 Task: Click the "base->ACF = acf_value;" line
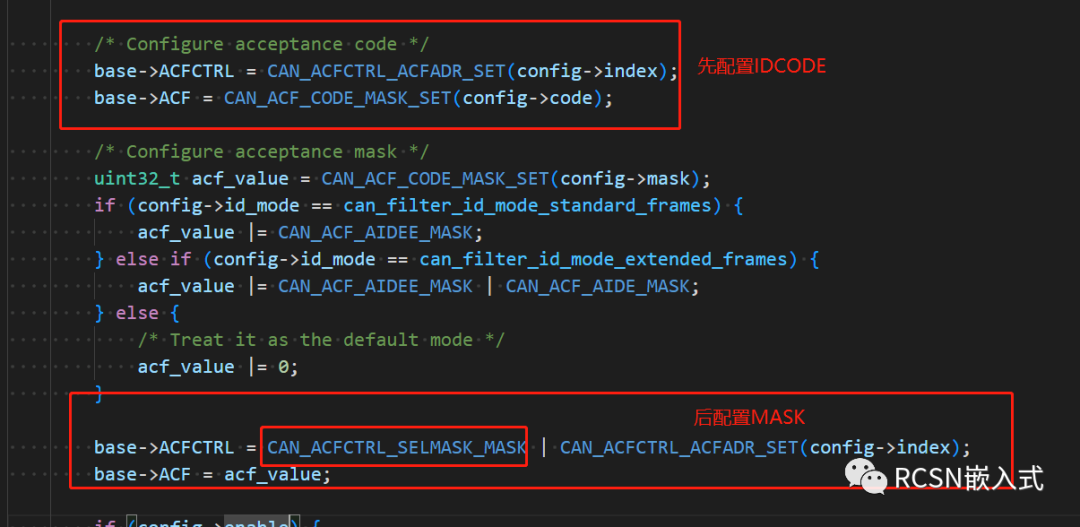click(x=212, y=474)
